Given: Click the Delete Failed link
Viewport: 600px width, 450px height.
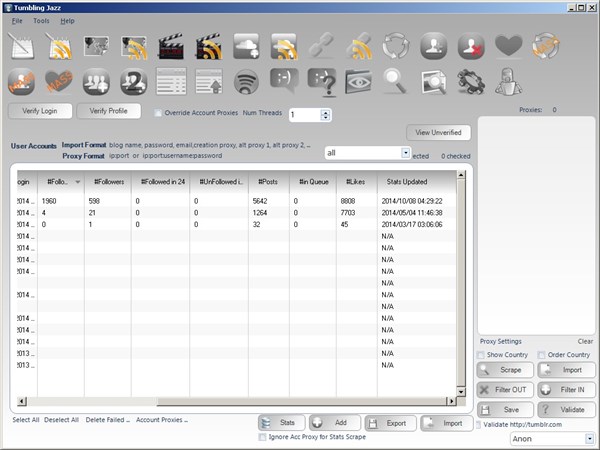Looking at the screenshot, I should pos(108,420).
